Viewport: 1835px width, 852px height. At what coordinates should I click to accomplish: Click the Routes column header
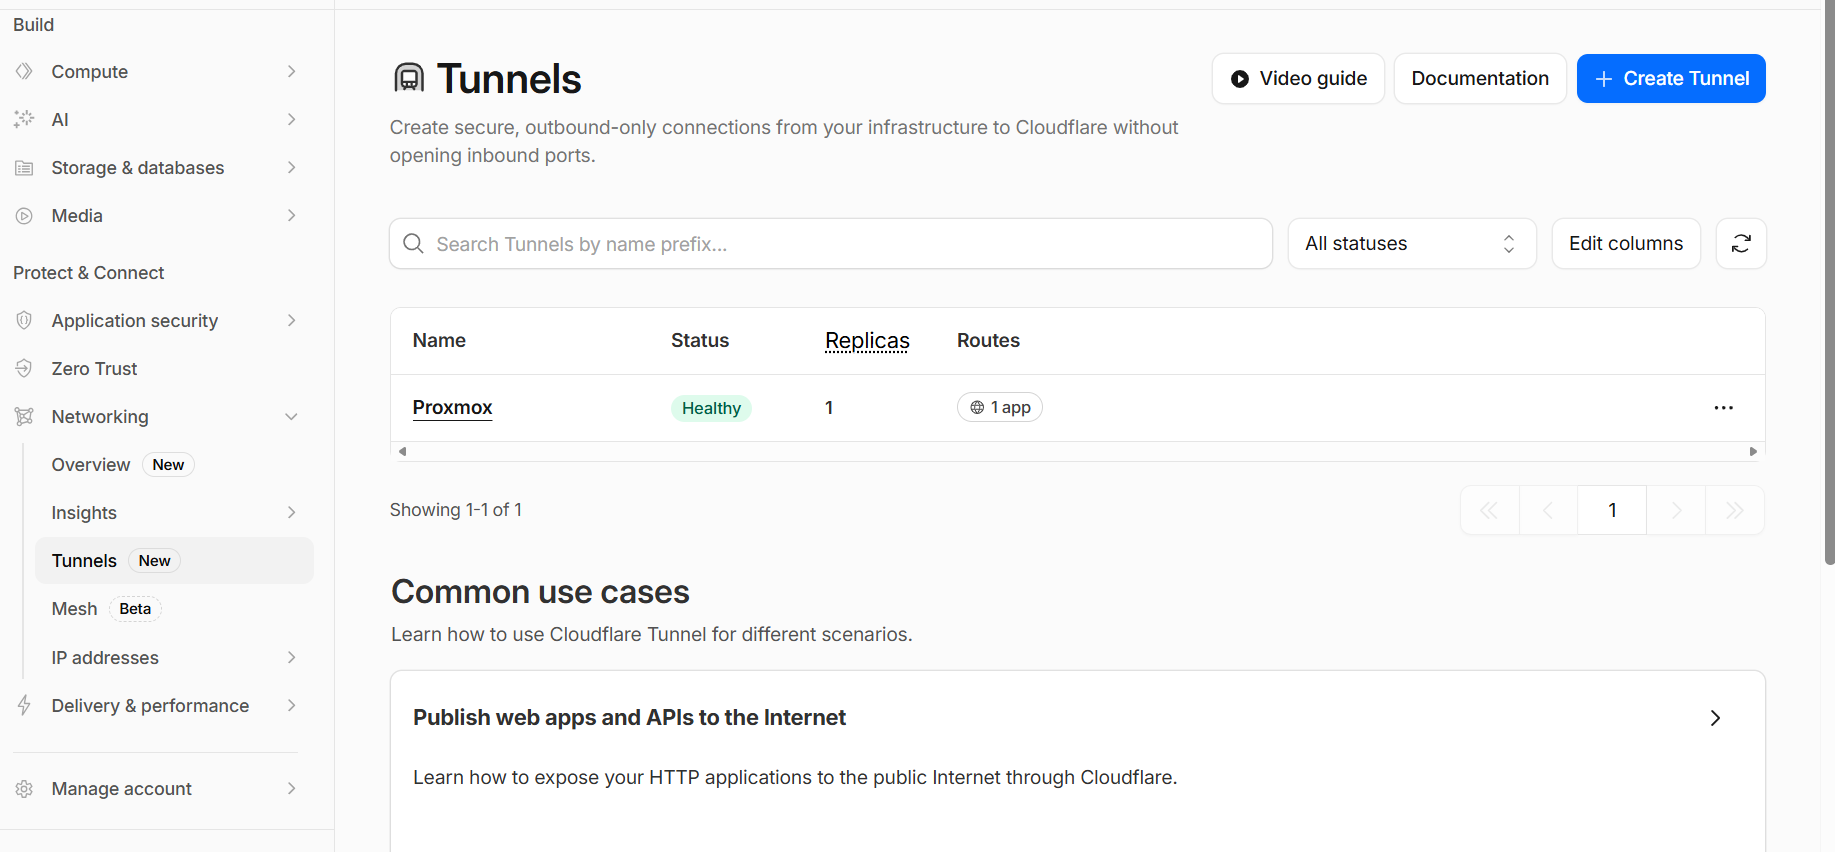point(988,341)
